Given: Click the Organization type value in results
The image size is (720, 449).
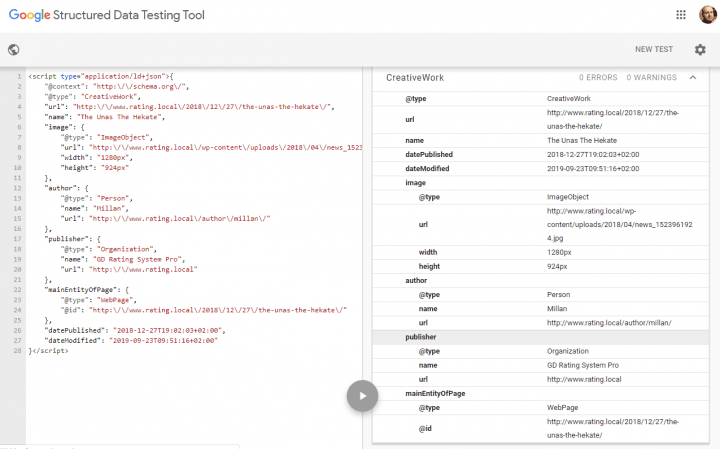Looking at the screenshot, I should tap(568, 351).
